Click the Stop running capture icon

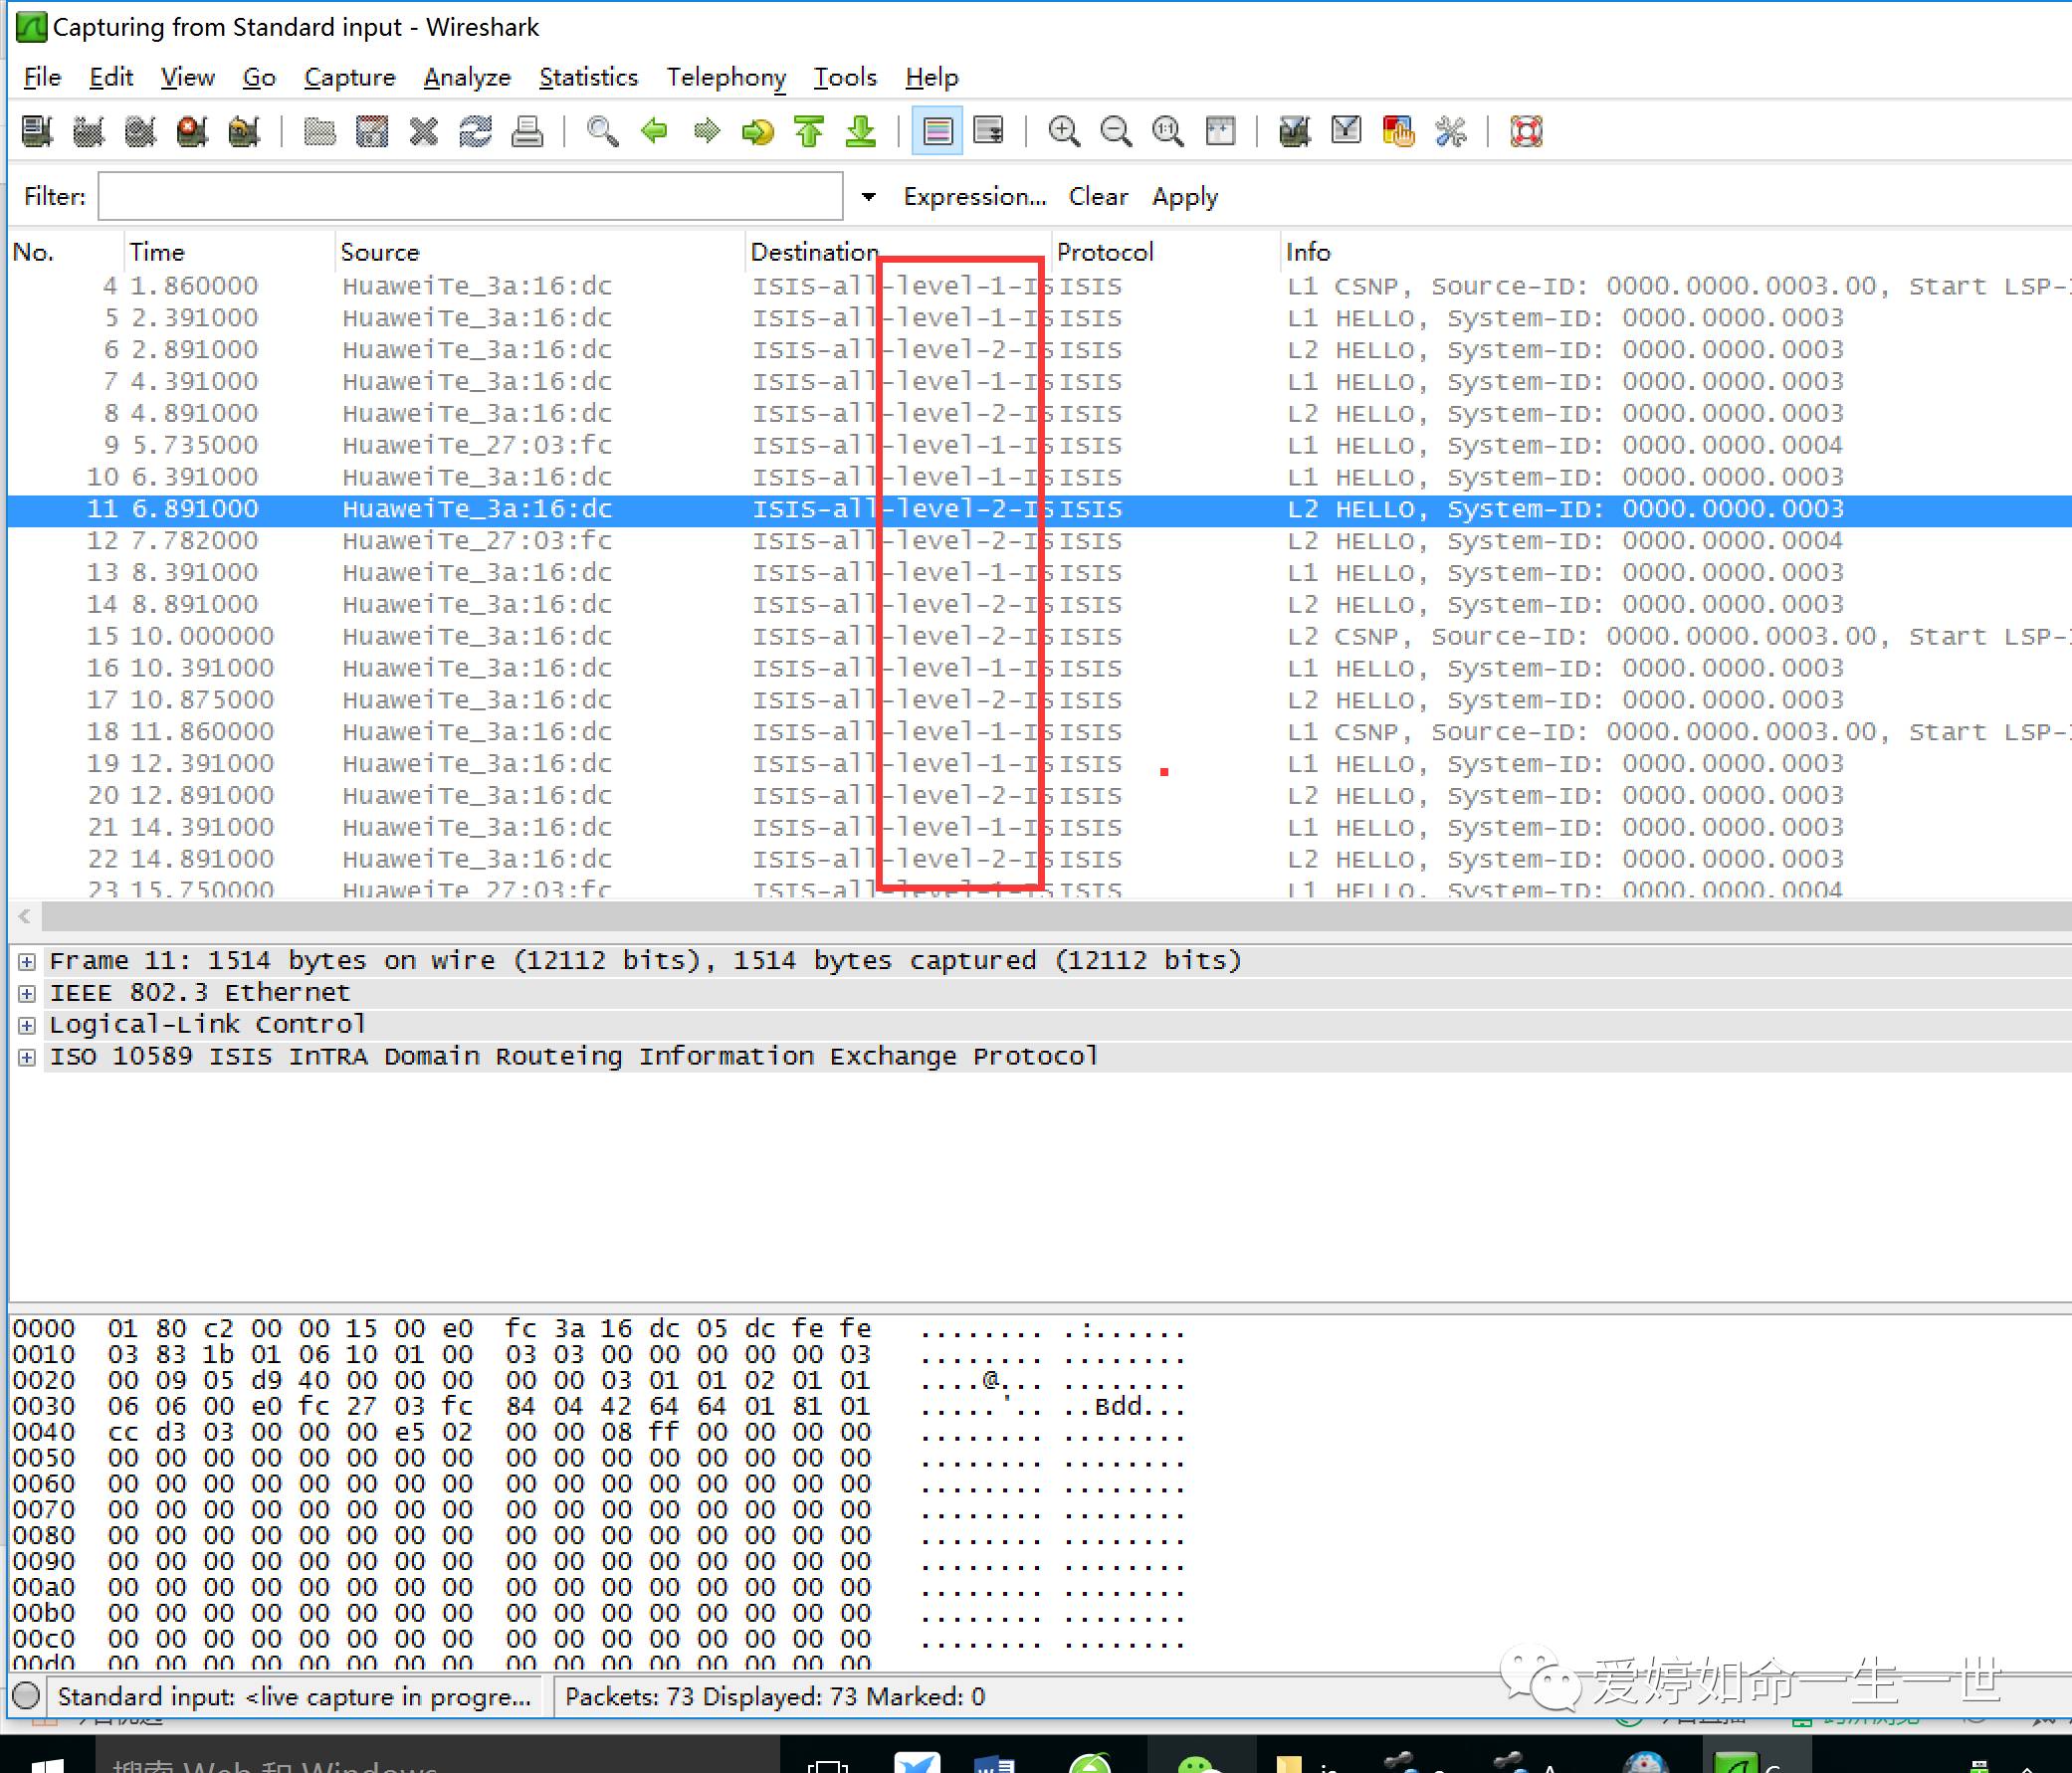pos(191,131)
